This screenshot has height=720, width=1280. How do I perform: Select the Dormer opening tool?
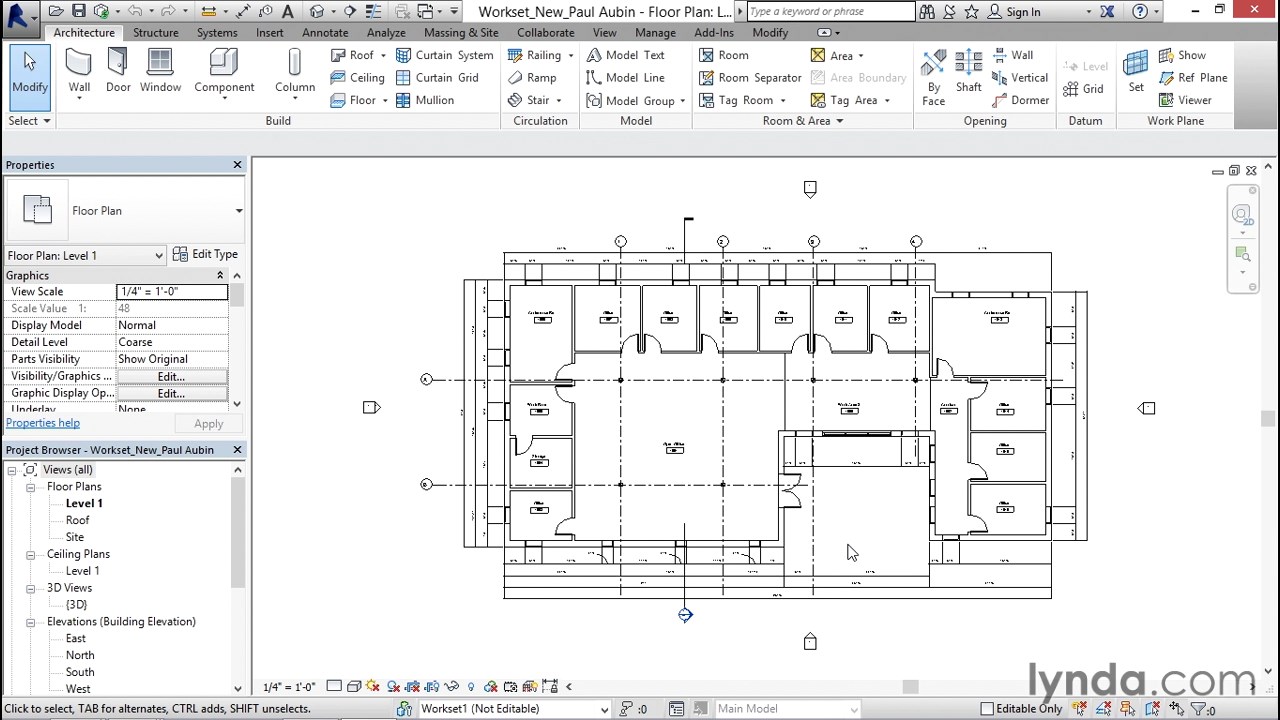(1020, 100)
